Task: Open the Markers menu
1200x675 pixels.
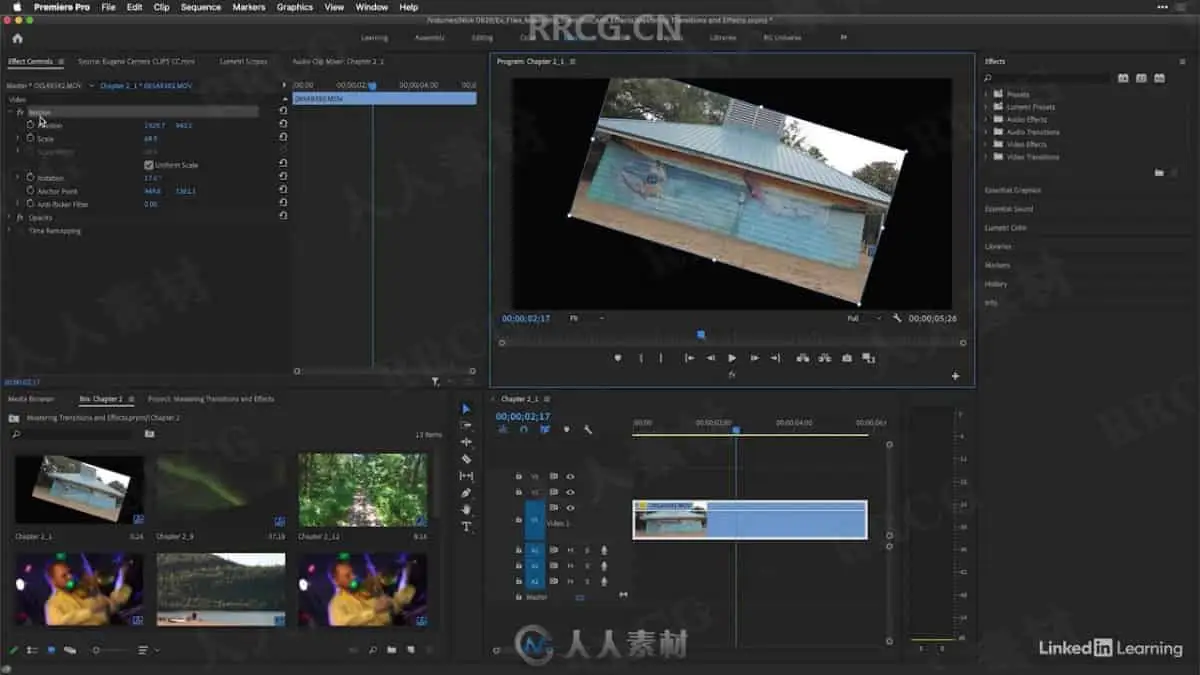Action: (249, 7)
